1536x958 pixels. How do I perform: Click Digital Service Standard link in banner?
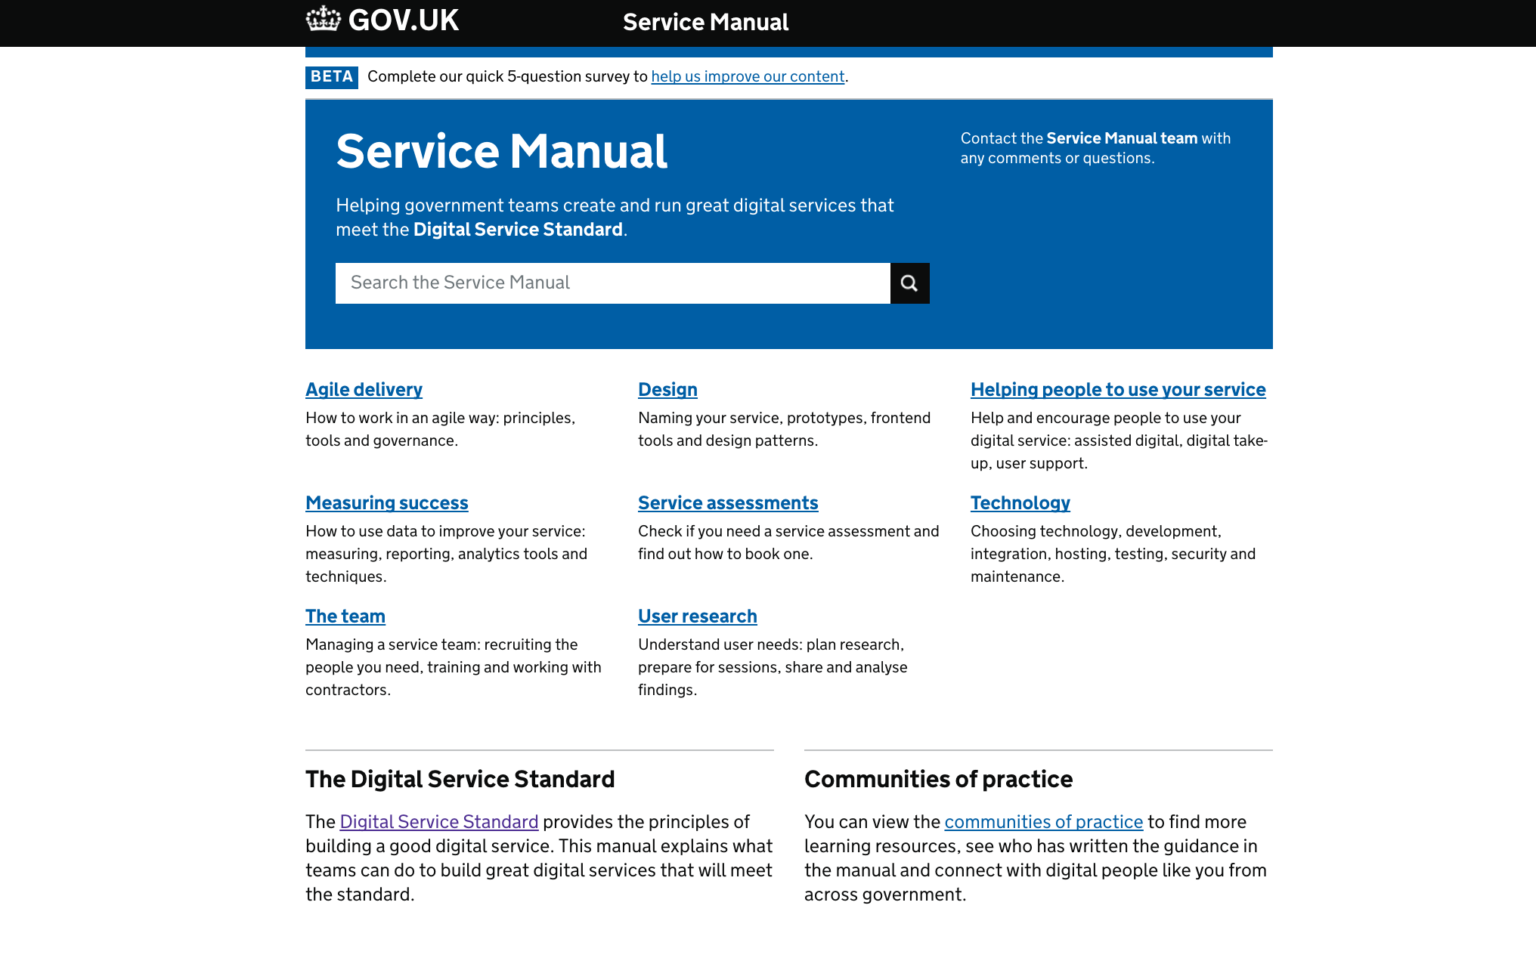coord(518,229)
